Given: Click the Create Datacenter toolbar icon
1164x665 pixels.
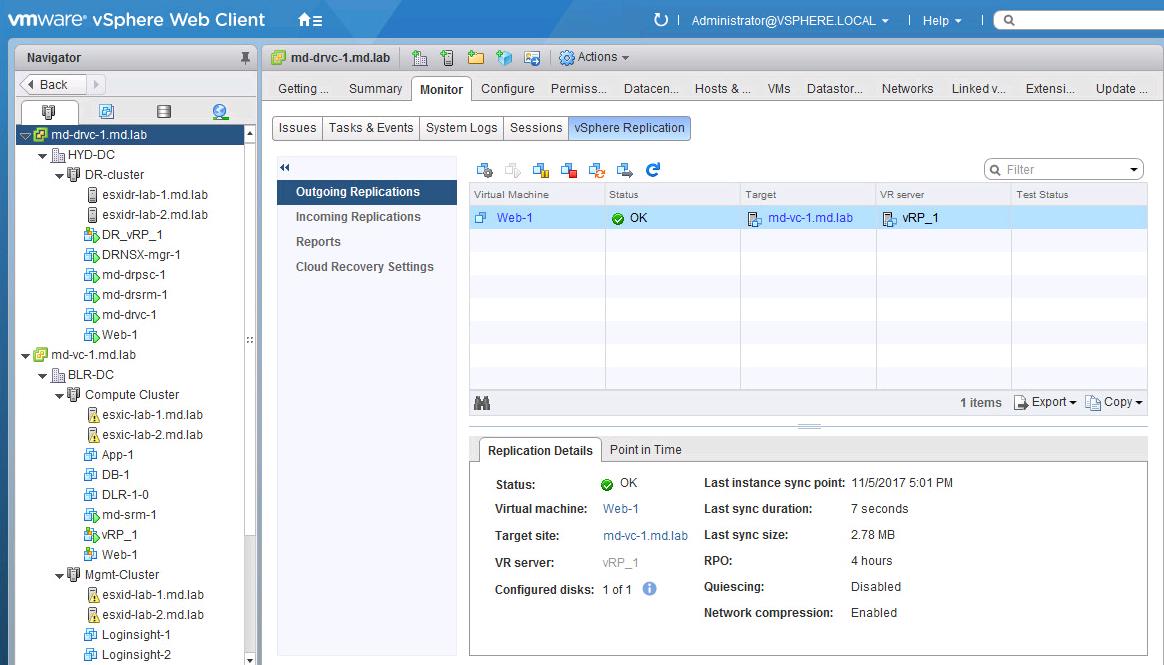Looking at the screenshot, I should point(419,57).
